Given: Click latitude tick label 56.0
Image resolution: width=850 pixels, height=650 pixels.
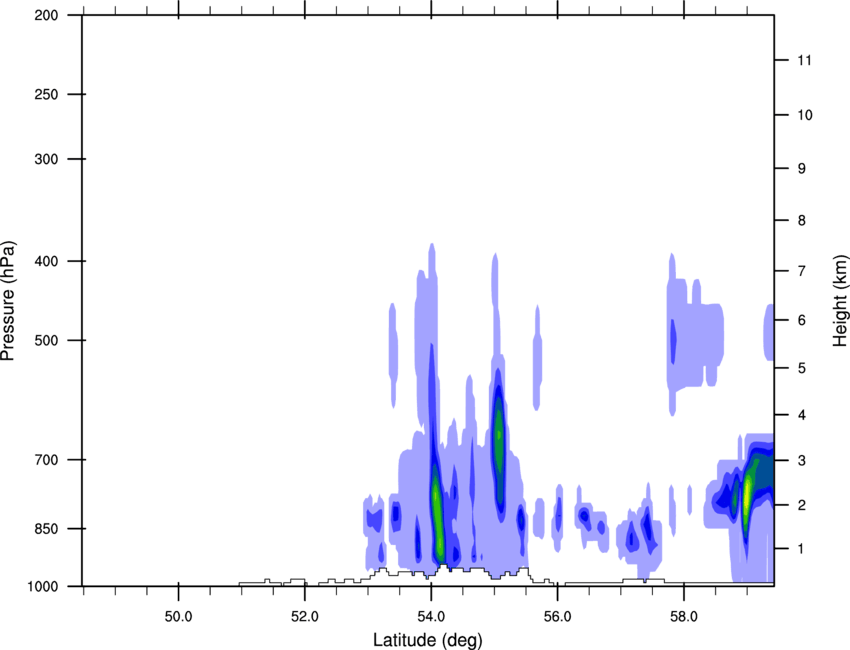Looking at the screenshot, I should [x=557, y=617].
